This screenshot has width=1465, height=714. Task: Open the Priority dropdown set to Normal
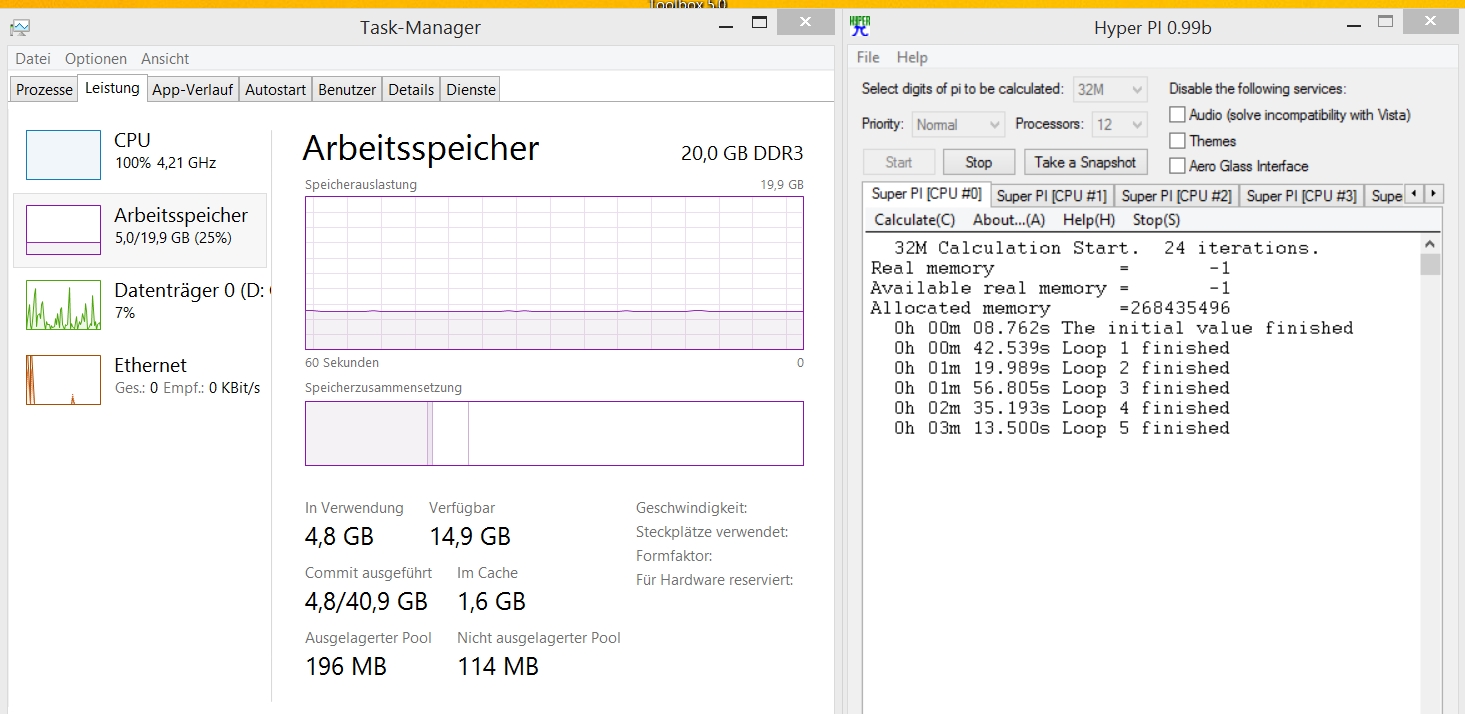(957, 125)
